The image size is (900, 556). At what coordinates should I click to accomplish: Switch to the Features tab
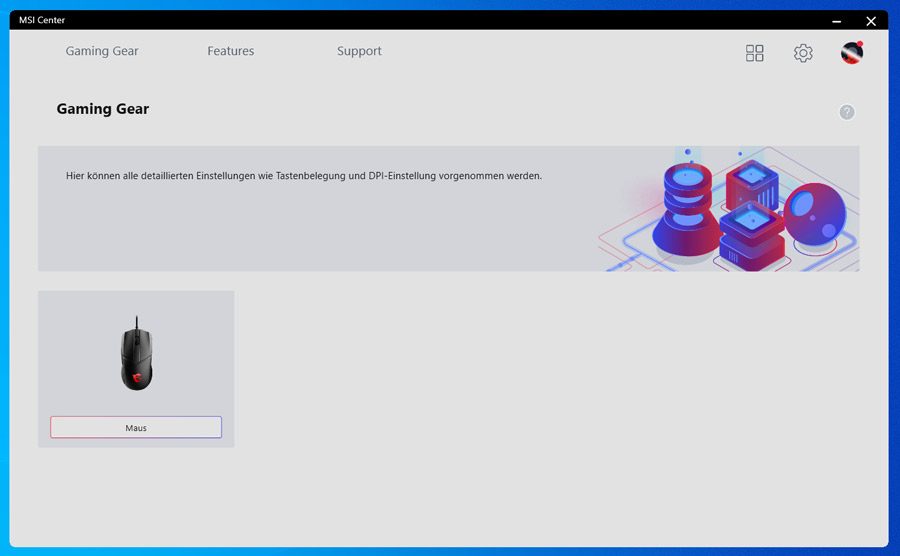click(231, 51)
